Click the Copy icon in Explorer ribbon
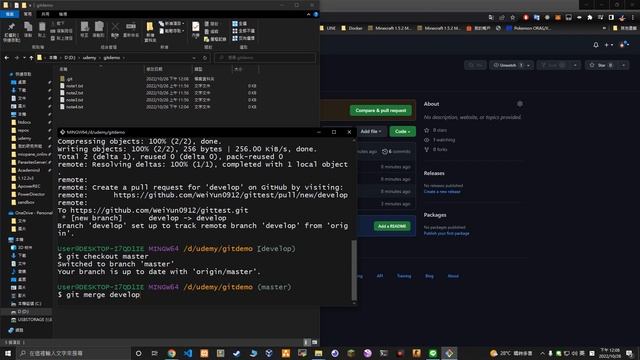Viewport: 640px width, 360px height. pyautogui.click(x=28, y=27)
